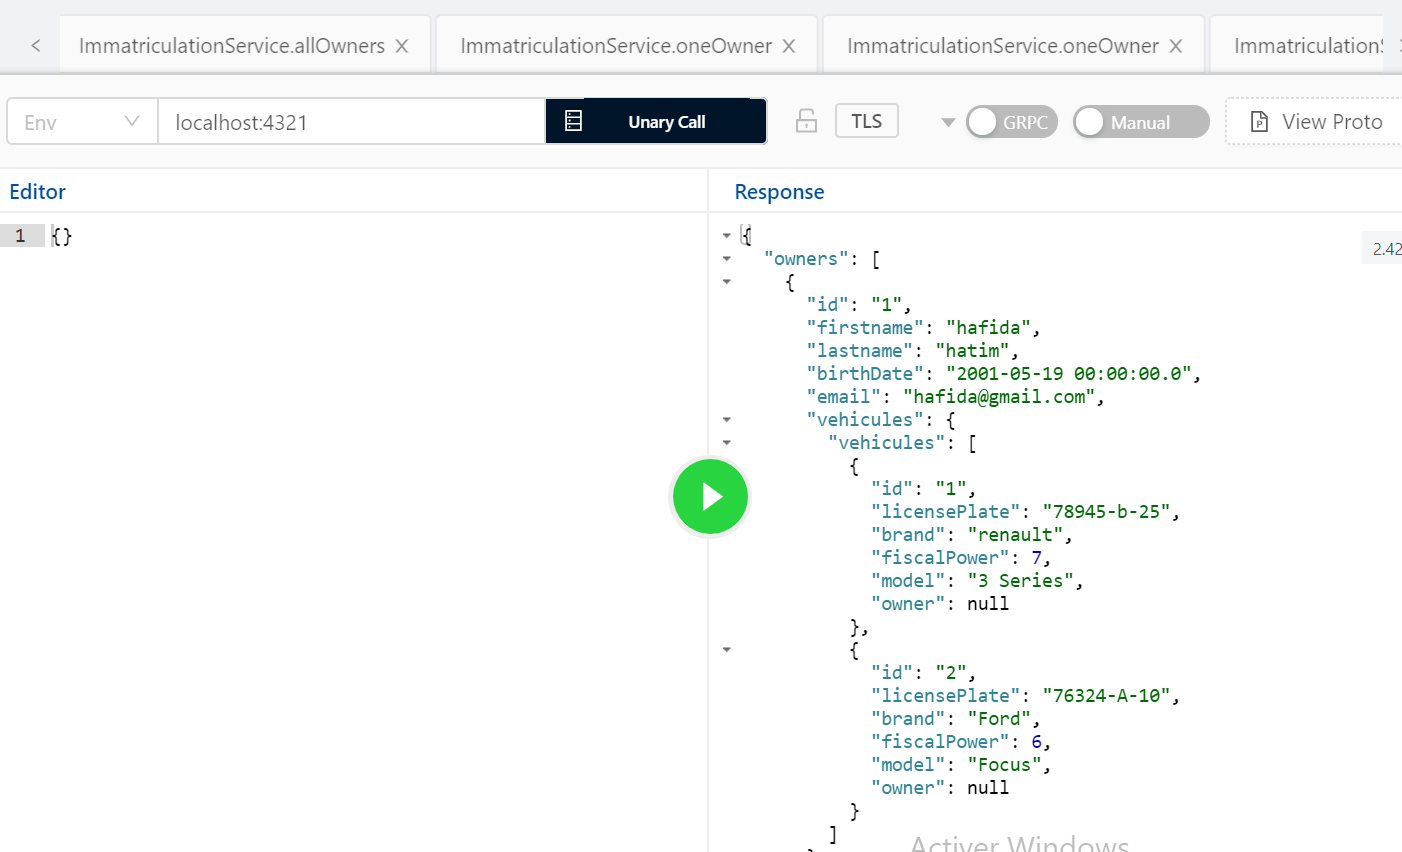The image size is (1402, 852).
Task: Collapse the owners array in the response
Action: (x=727, y=259)
